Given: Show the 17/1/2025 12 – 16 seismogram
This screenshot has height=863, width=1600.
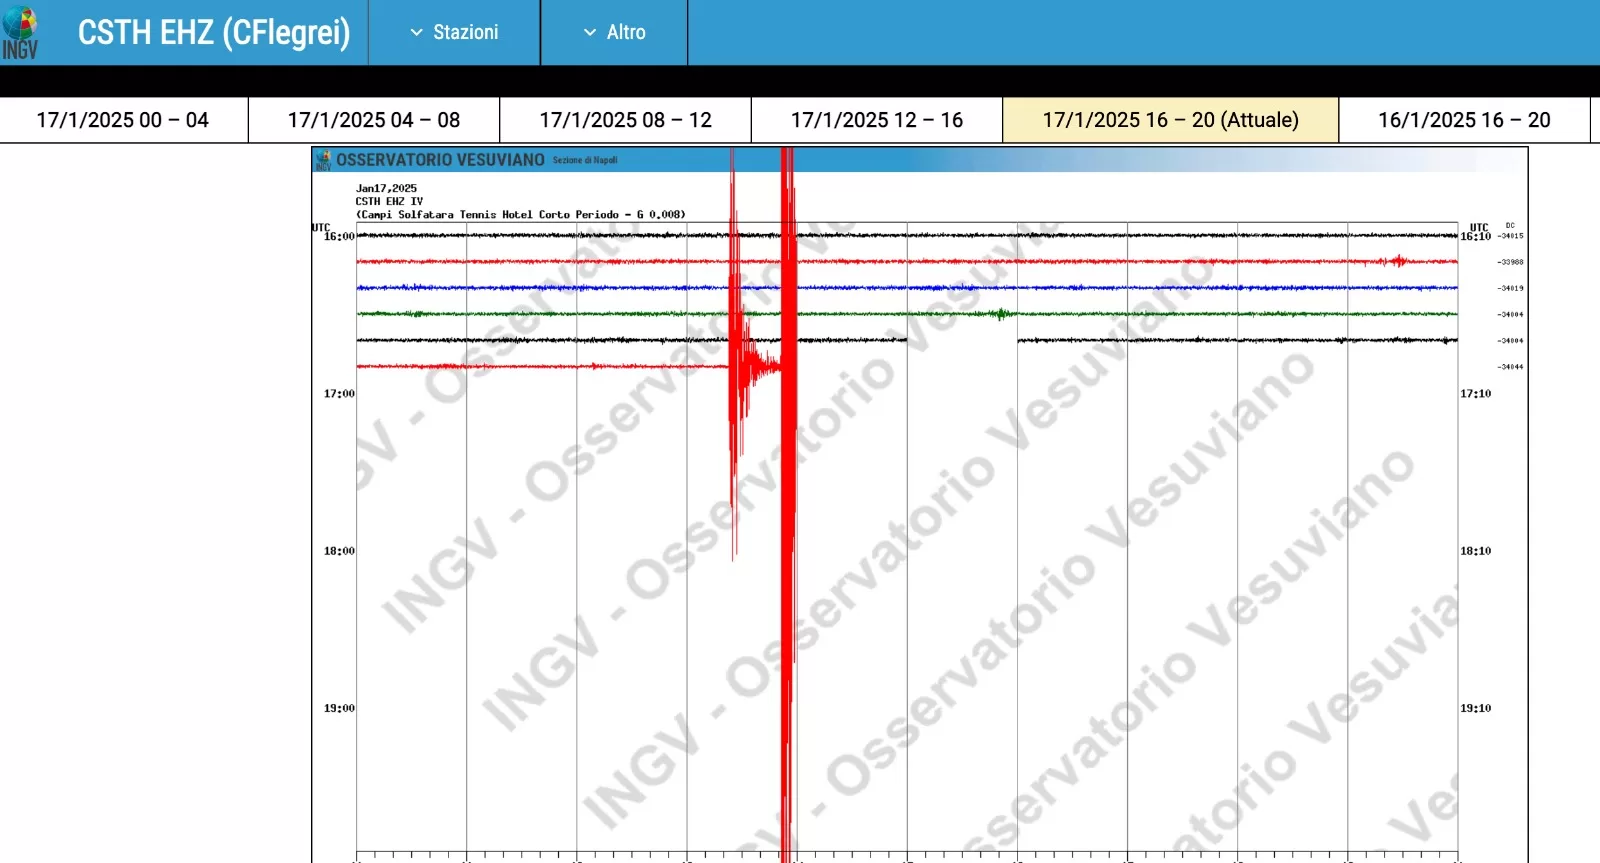Looking at the screenshot, I should click(x=877, y=120).
